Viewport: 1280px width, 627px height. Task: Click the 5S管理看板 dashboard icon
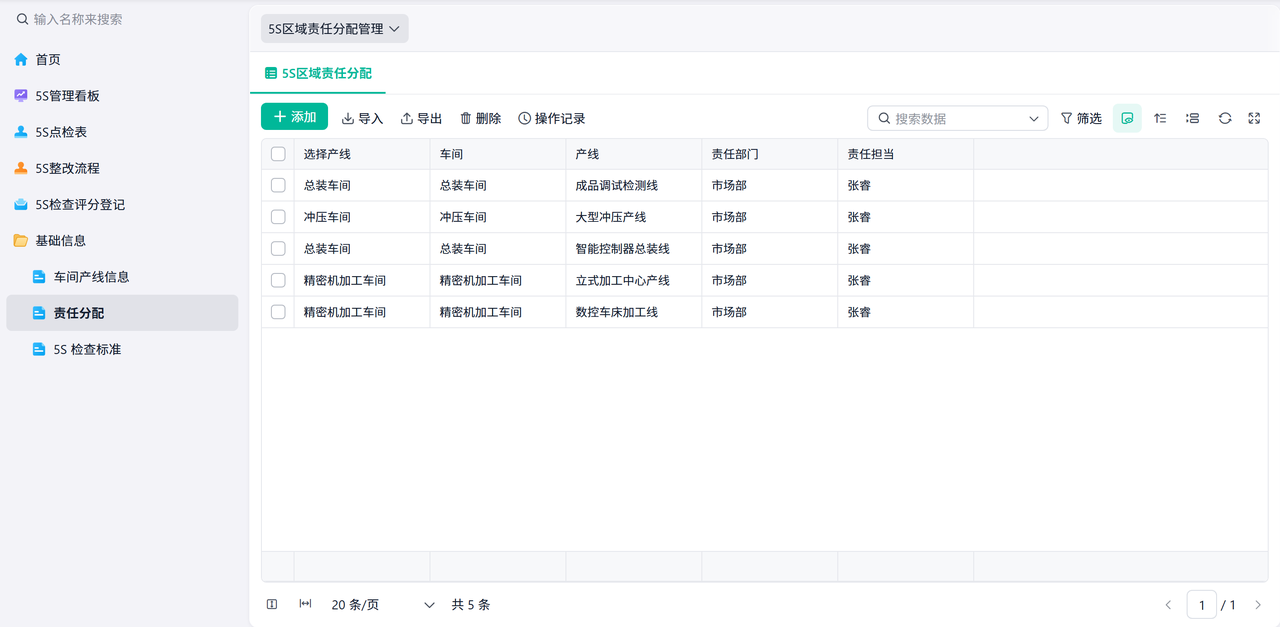coord(21,96)
